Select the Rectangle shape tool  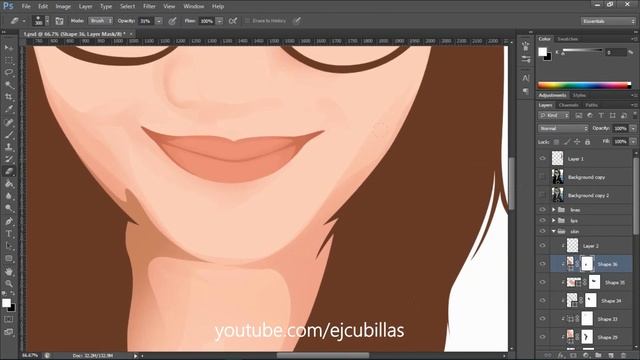coord(9,259)
